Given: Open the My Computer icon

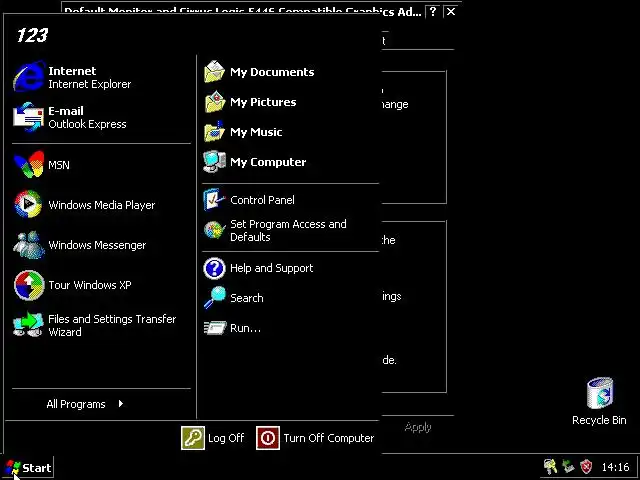Looking at the screenshot, I should (x=215, y=162).
